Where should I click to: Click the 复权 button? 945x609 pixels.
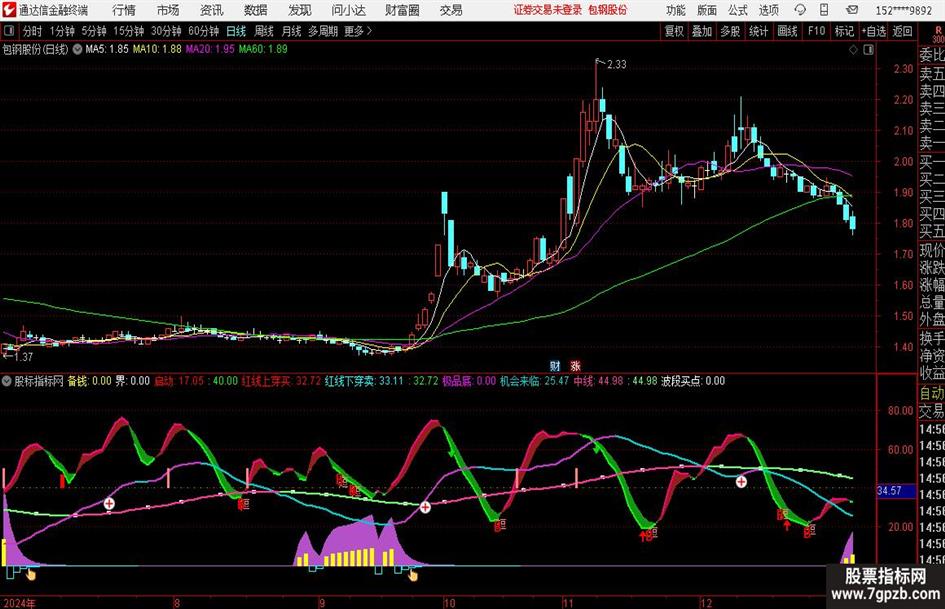click(x=674, y=31)
